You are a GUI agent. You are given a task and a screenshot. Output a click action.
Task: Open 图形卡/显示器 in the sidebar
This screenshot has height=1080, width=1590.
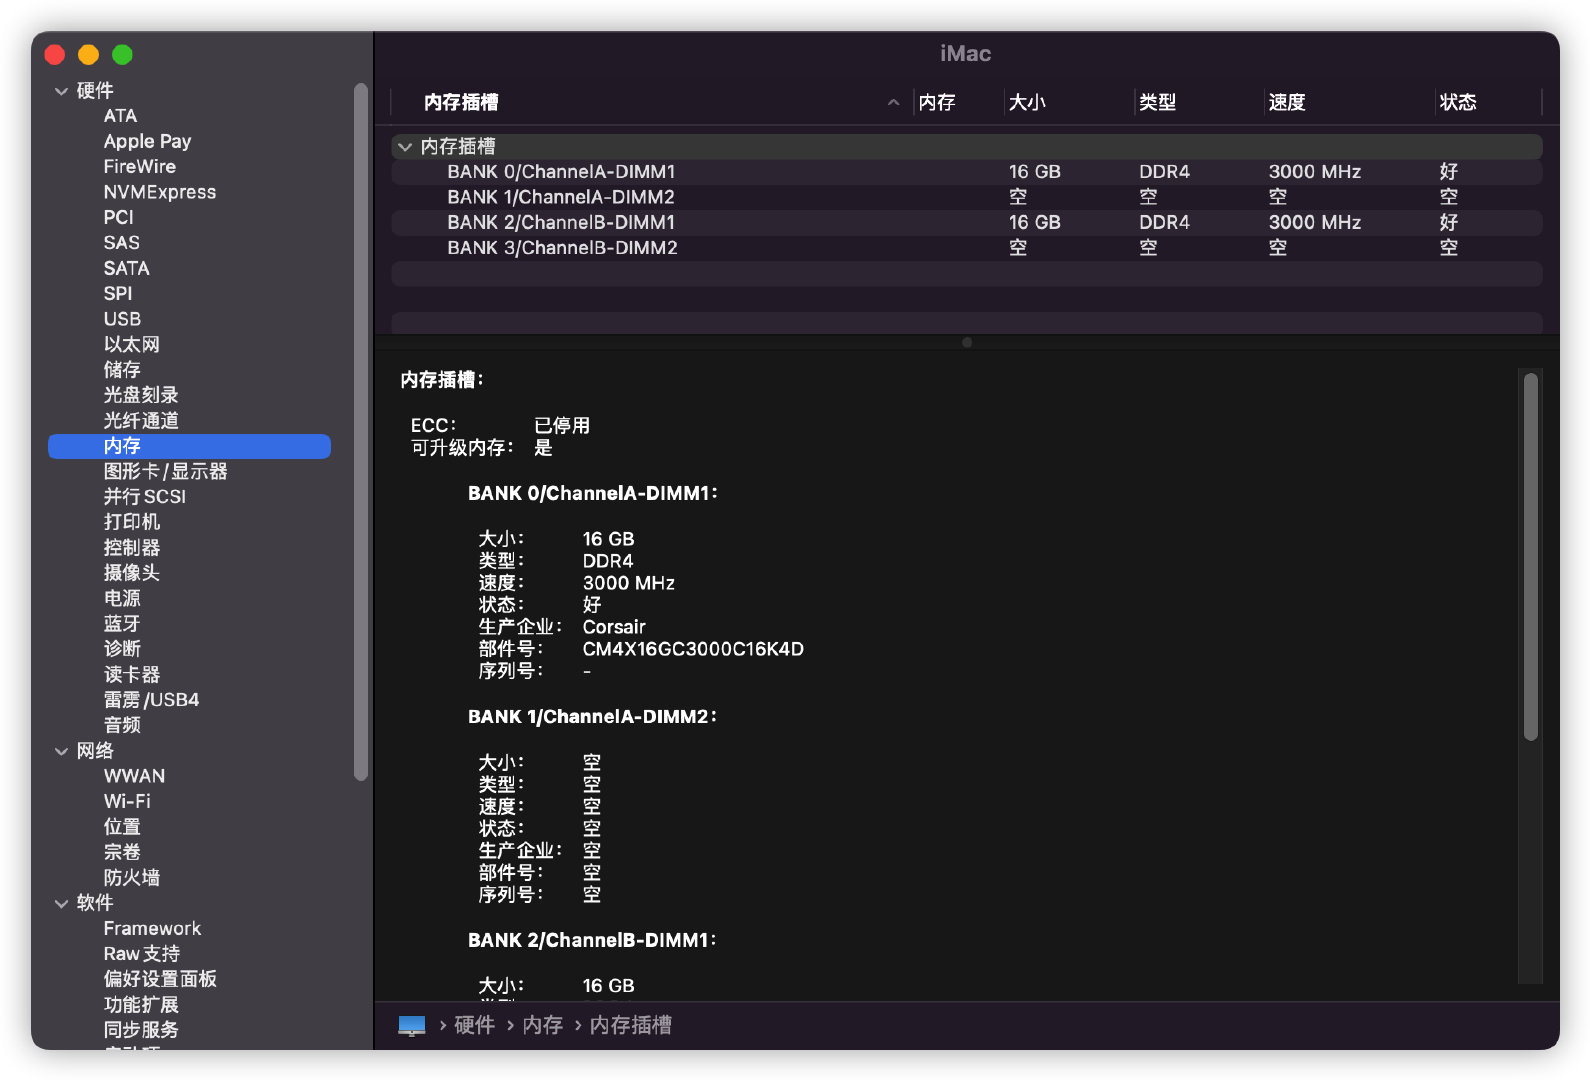click(165, 472)
